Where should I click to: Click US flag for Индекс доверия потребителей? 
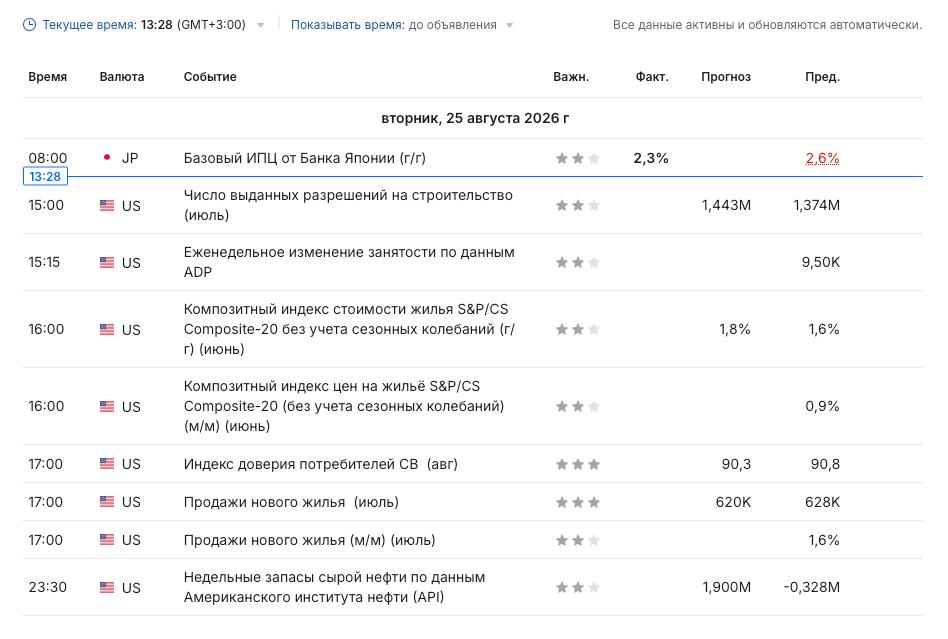(x=107, y=464)
